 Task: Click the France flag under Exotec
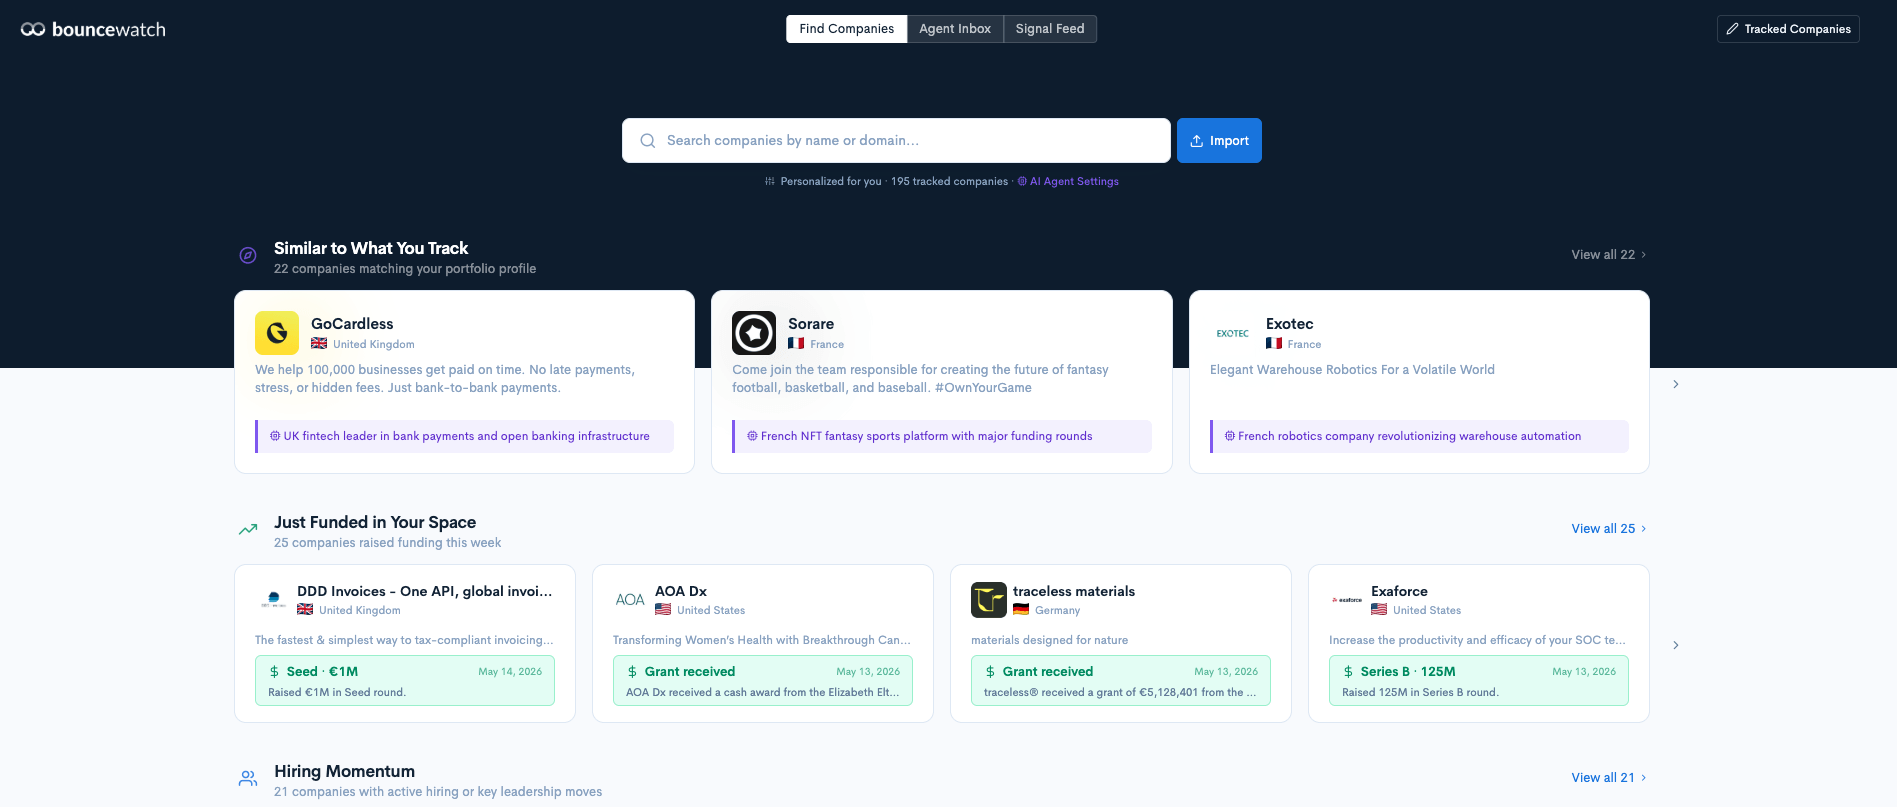point(1274,344)
